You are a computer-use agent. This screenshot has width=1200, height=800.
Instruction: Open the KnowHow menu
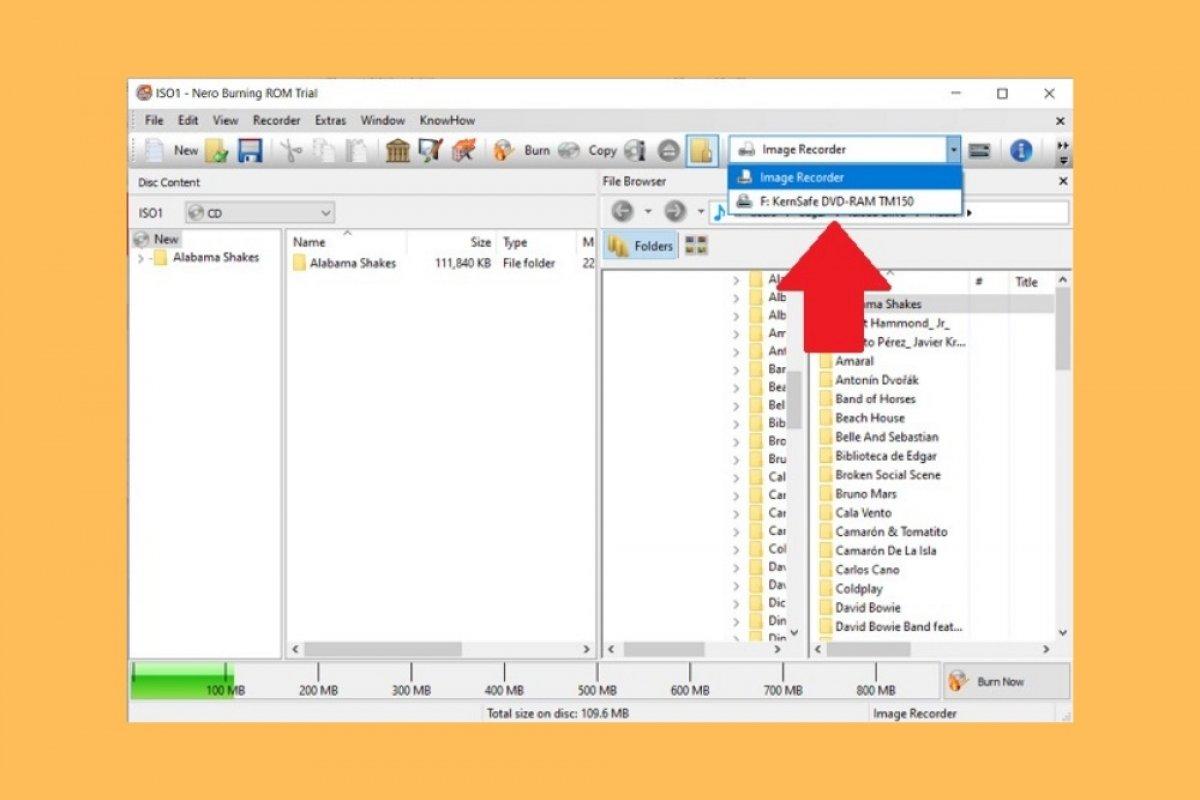(x=447, y=120)
